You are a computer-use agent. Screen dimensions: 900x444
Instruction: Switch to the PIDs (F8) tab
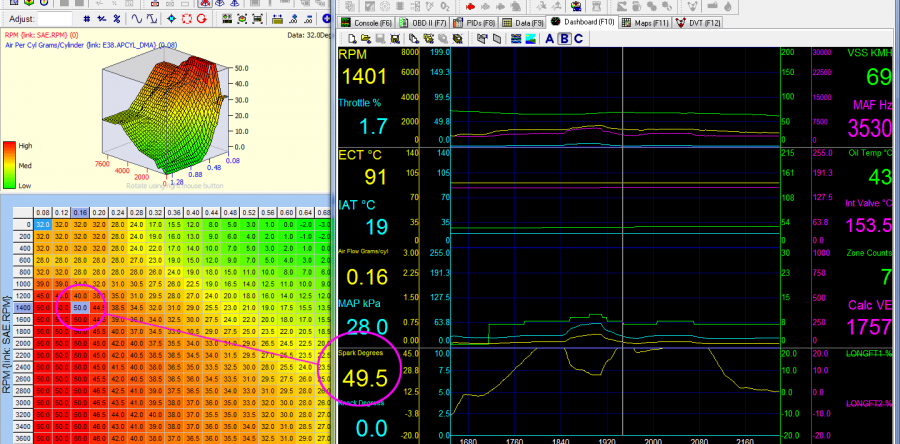point(474,23)
